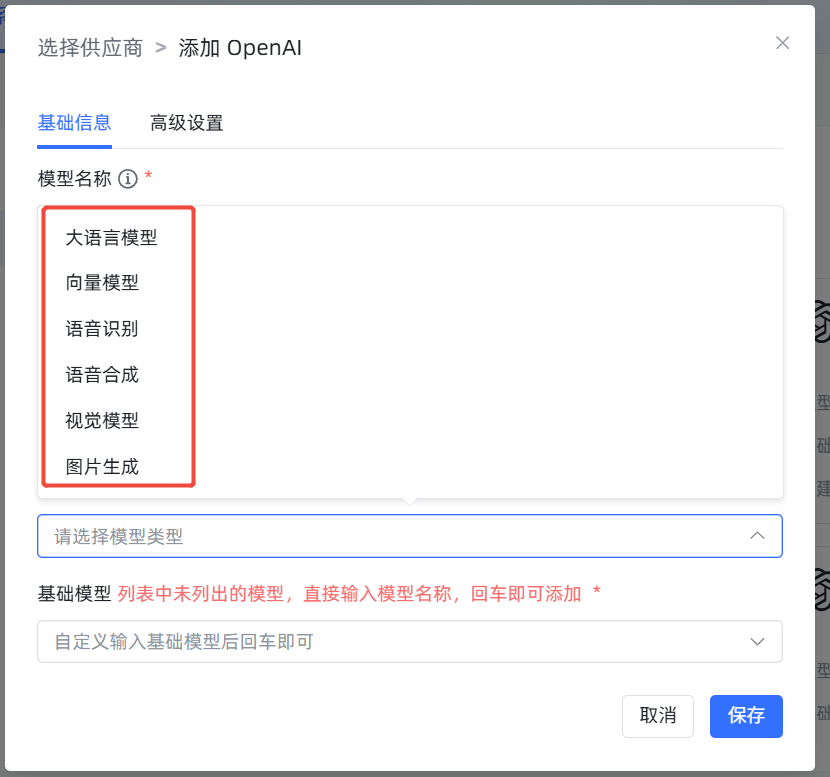Close the 添加 OpenAI dialog
The width and height of the screenshot is (830, 777).
click(782, 43)
